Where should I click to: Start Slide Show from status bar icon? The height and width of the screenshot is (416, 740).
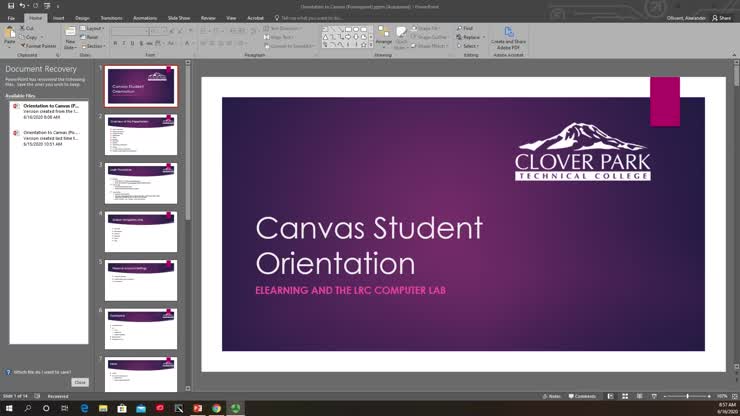click(x=654, y=396)
